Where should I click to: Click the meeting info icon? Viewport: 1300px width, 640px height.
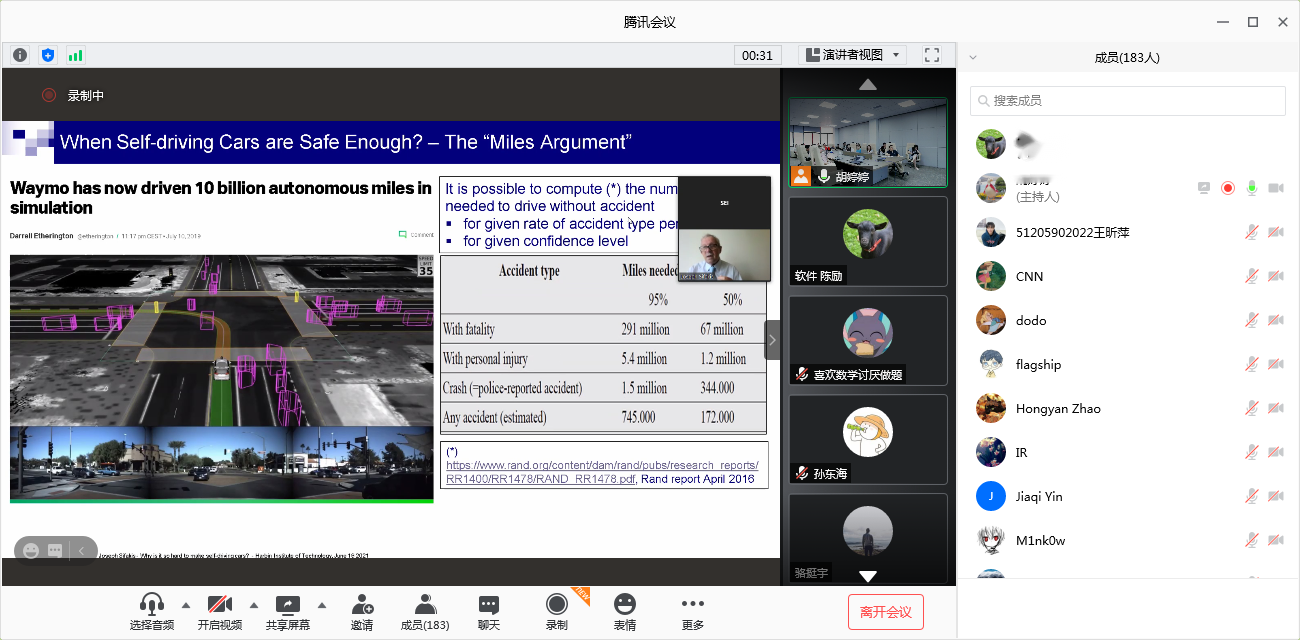pos(20,55)
